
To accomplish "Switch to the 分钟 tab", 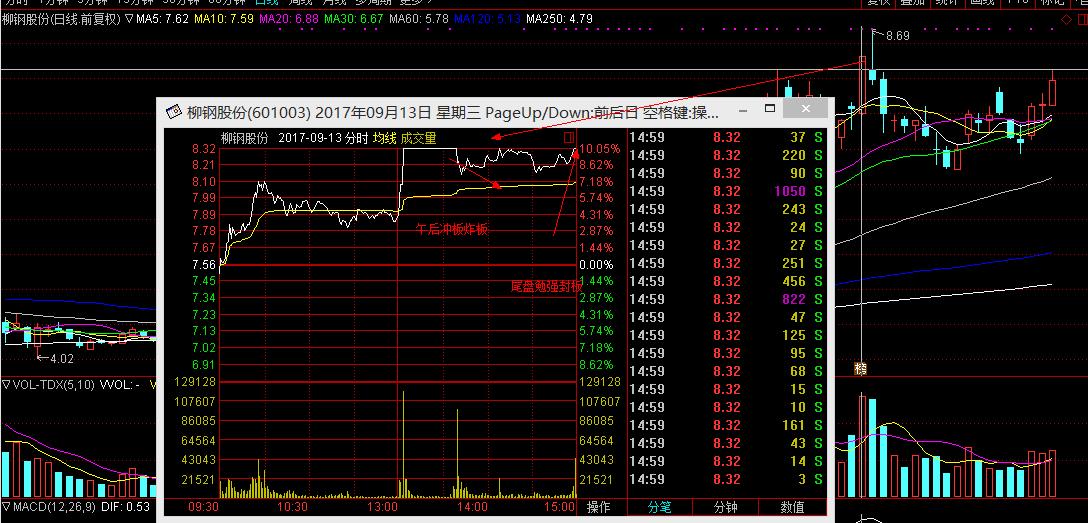I will click(726, 508).
